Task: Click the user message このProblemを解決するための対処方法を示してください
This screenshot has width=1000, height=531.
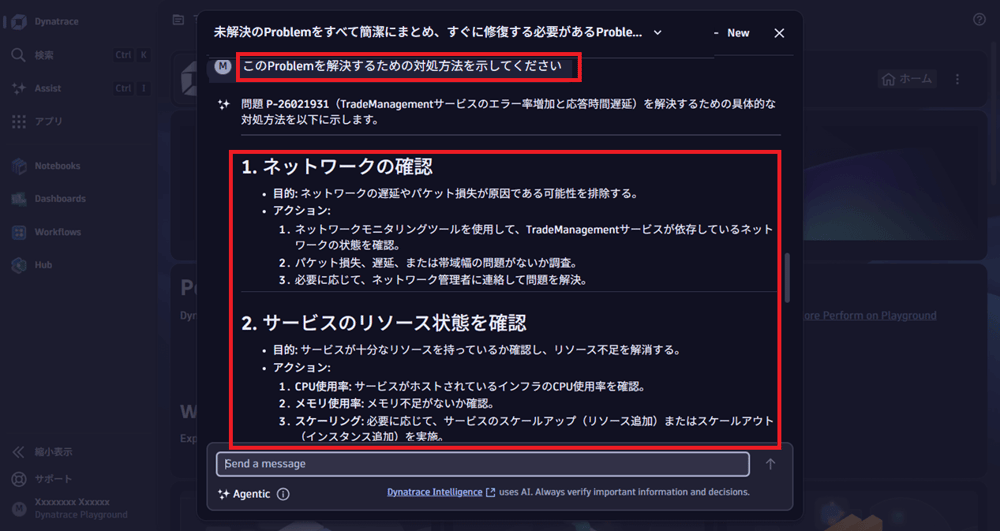Action: [402, 66]
